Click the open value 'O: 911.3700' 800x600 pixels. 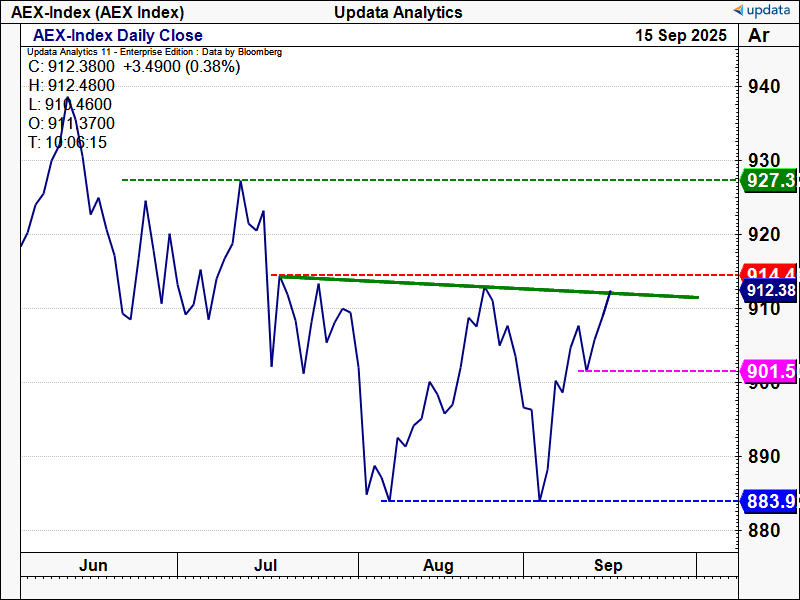coord(71,123)
